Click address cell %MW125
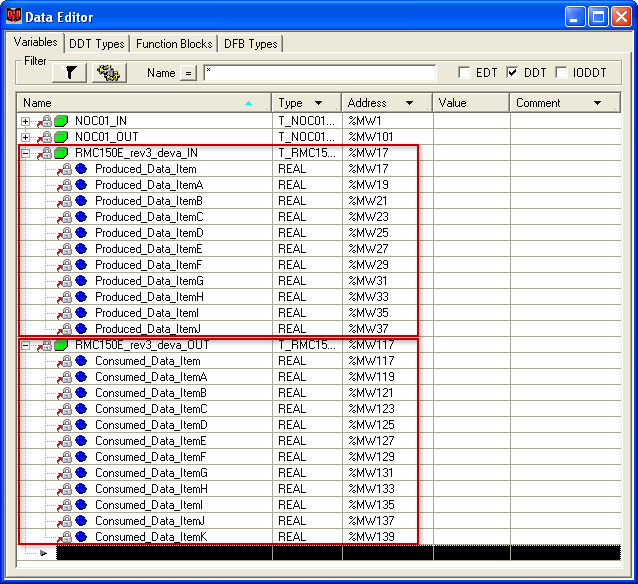 coord(388,424)
